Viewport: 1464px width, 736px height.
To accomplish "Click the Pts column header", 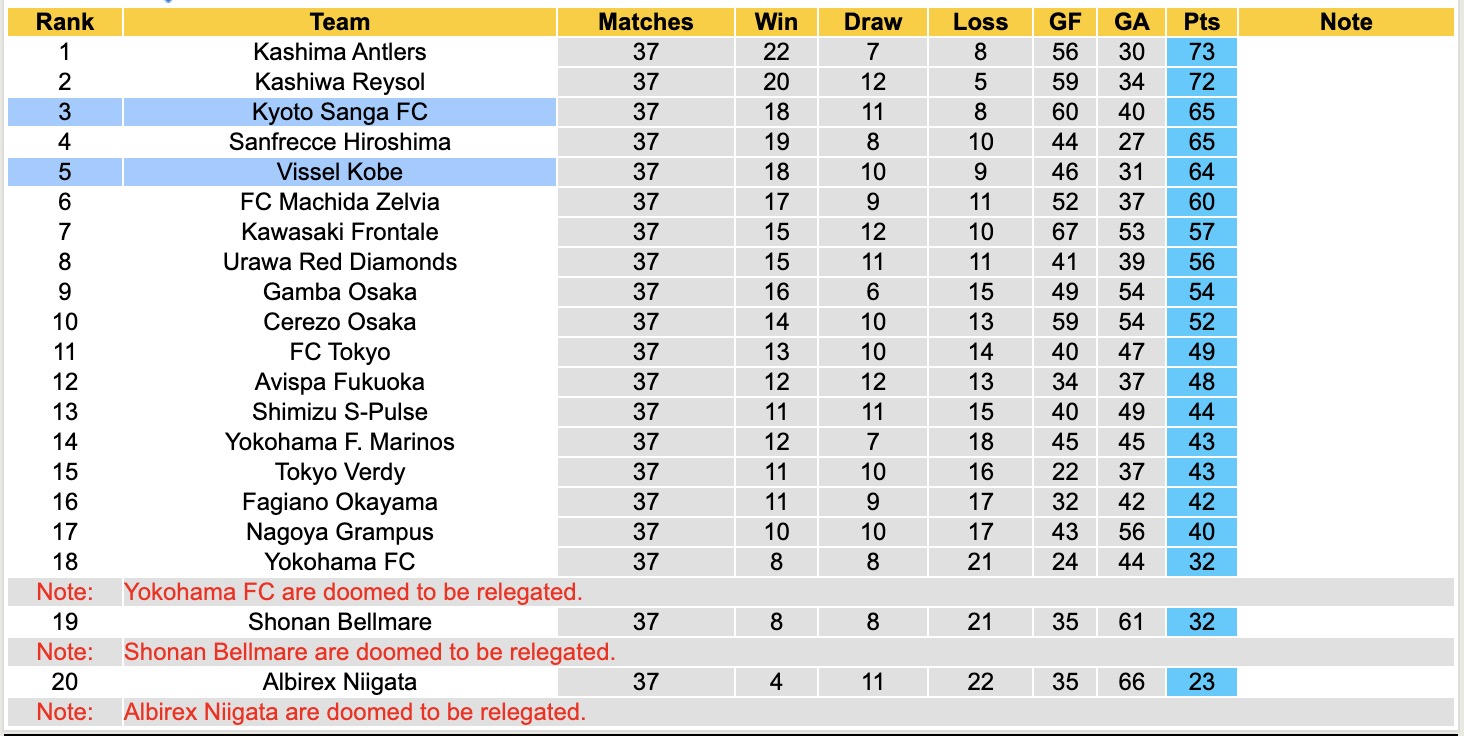I will pyautogui.click(x=1201, y=22).
